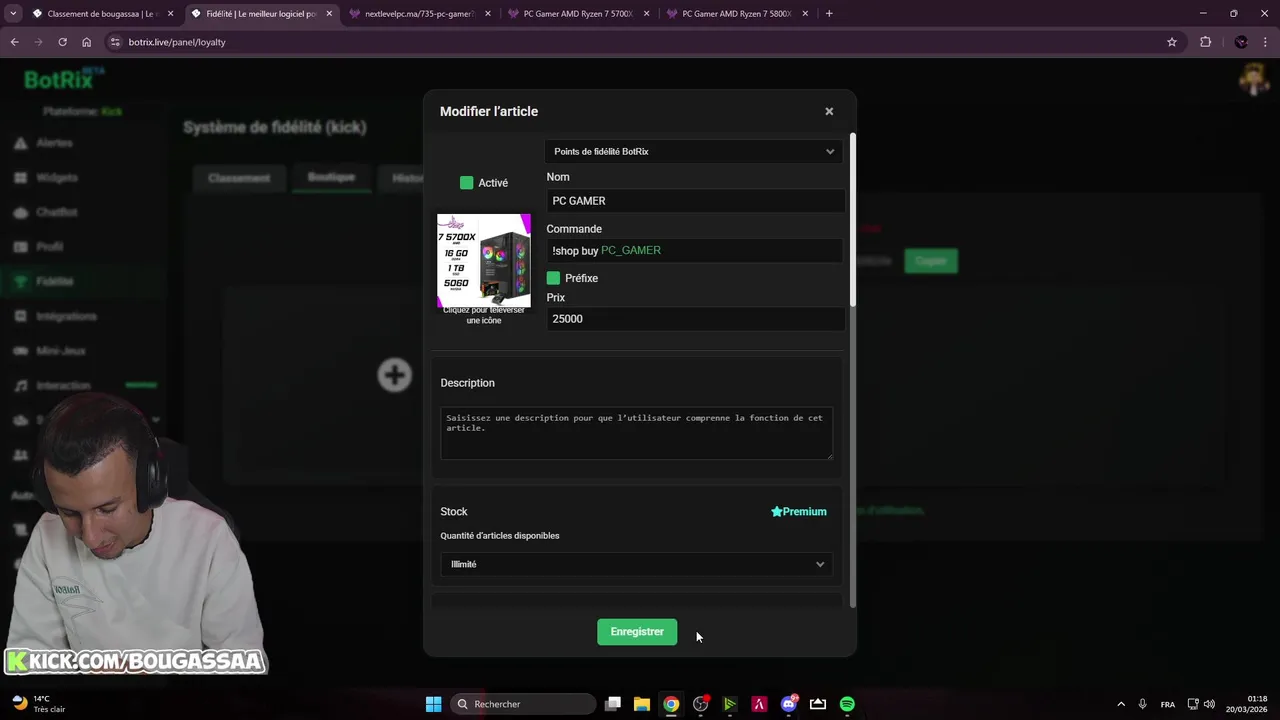
Task: Click the address bar URL botrix.live/panel/loyalty
Action: pos(177,42)
